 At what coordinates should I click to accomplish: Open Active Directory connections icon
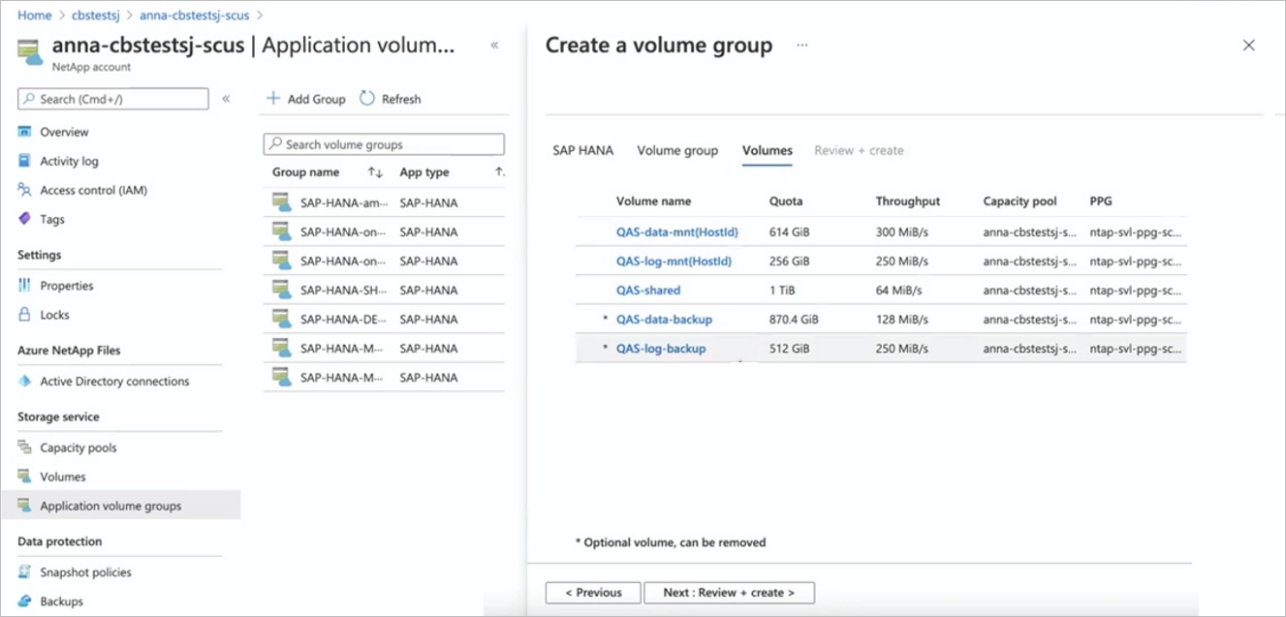(25, 381)
